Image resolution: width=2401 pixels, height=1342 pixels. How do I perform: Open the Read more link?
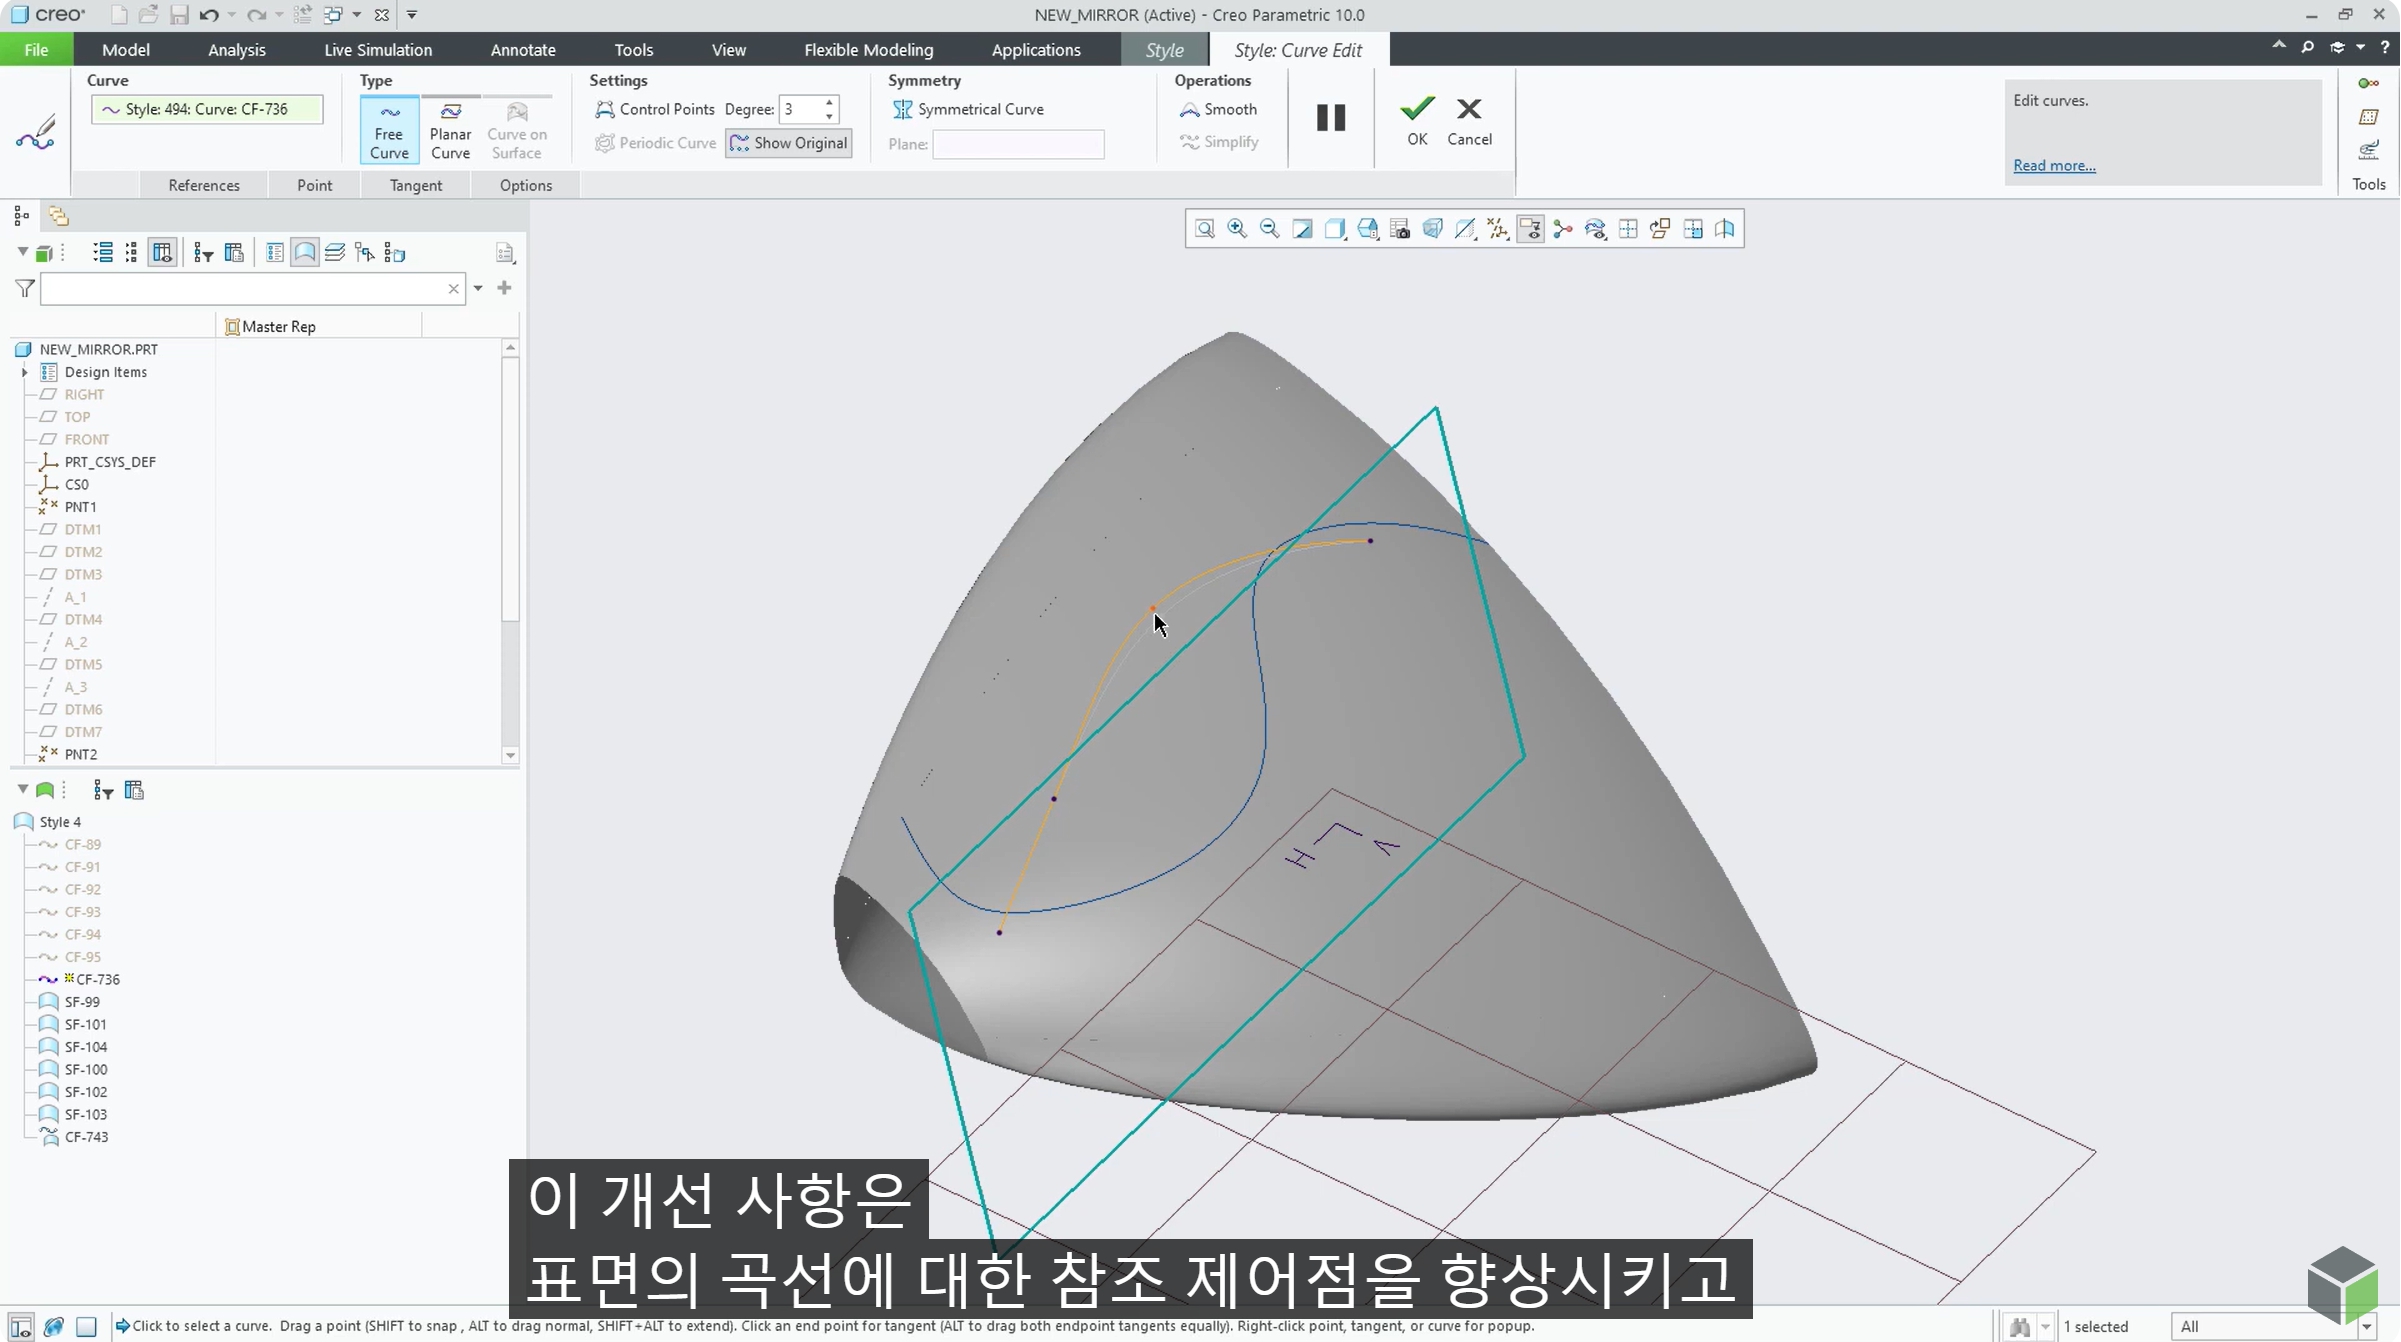(2054, 165)
